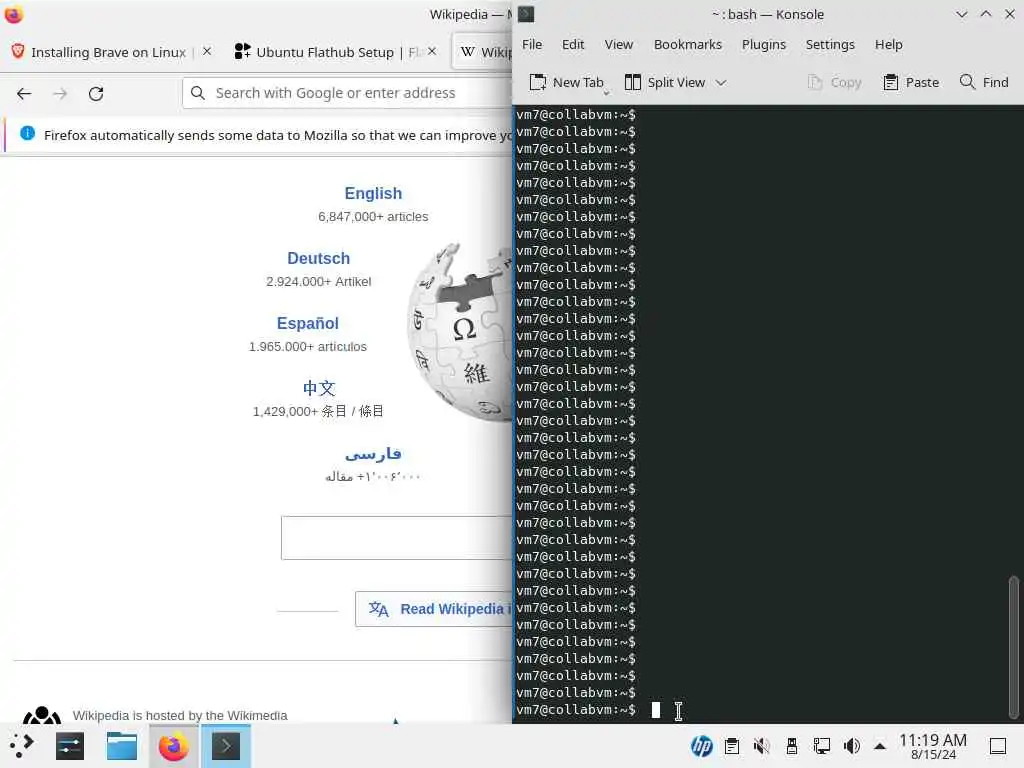
Task: Open Konsole Help menu
Action: click(888, 44)
